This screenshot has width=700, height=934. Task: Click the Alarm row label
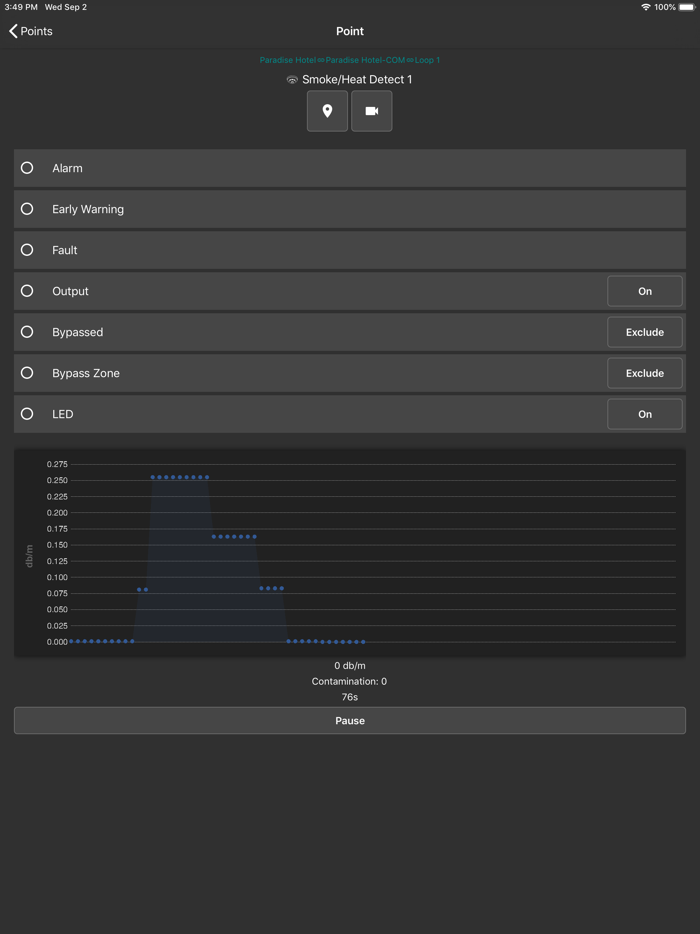pyautogui.click(x=67, y=168)
